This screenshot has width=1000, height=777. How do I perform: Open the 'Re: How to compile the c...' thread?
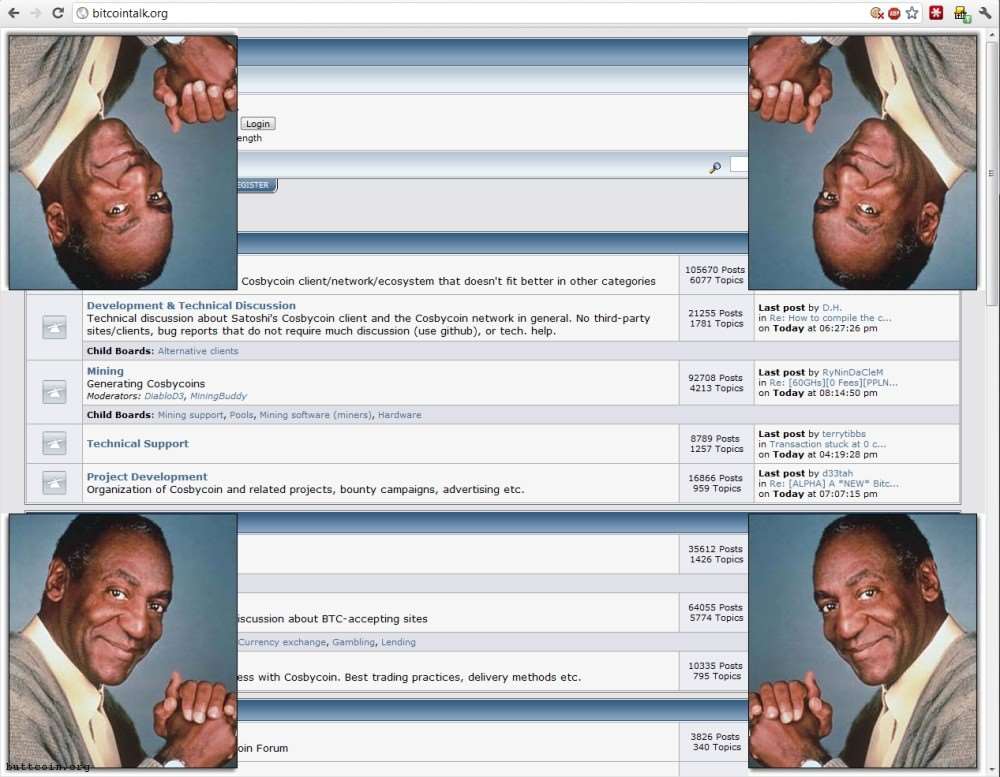click(830, 318)
